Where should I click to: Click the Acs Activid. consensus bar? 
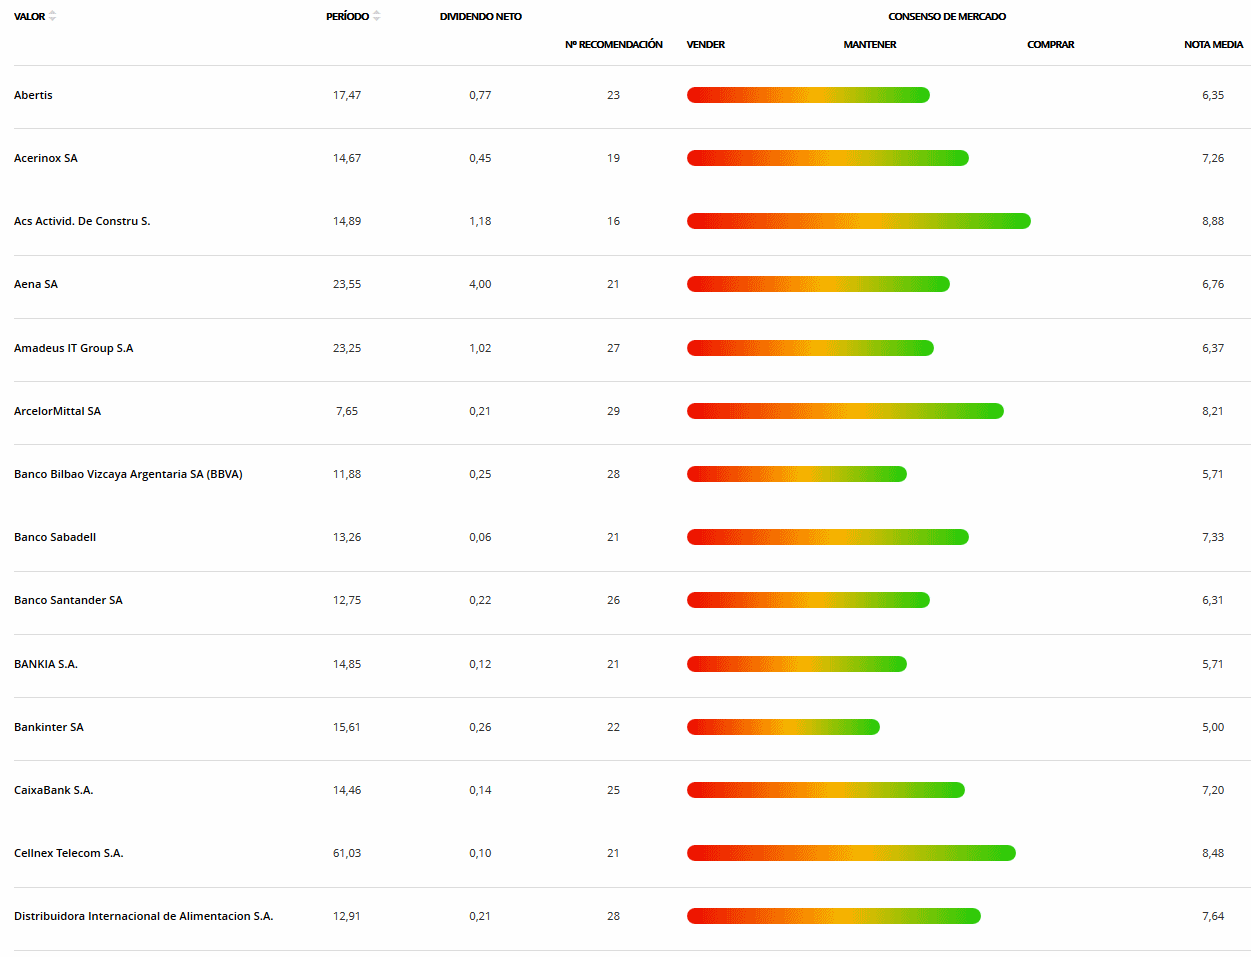tap(859, 221)
